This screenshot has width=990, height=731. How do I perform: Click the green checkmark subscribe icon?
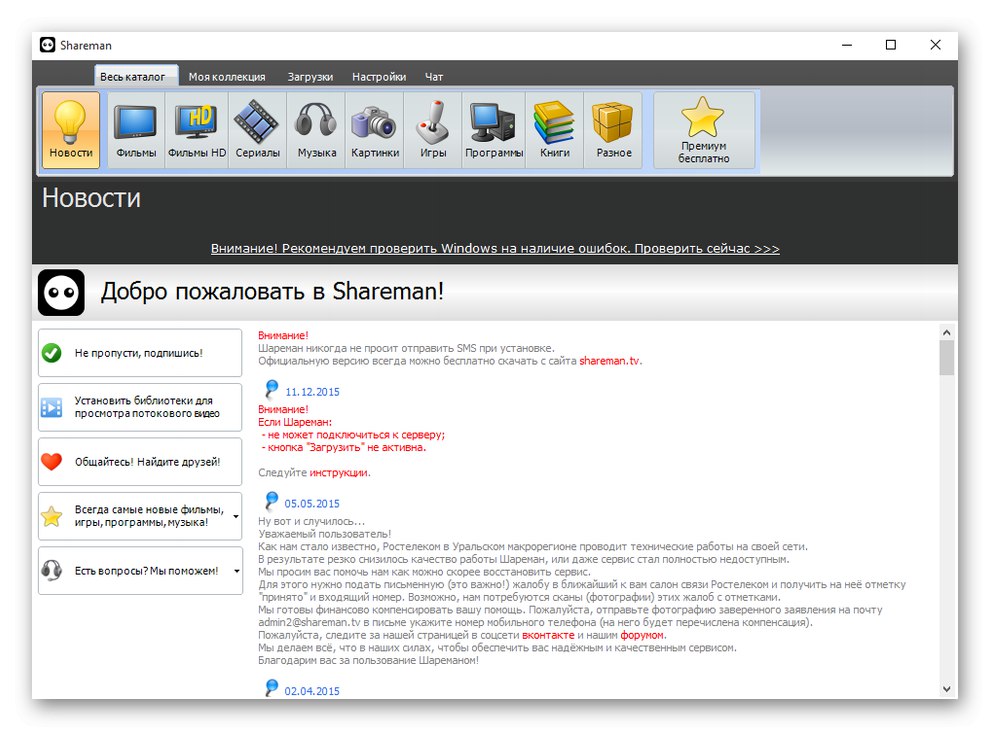point(52,353)
